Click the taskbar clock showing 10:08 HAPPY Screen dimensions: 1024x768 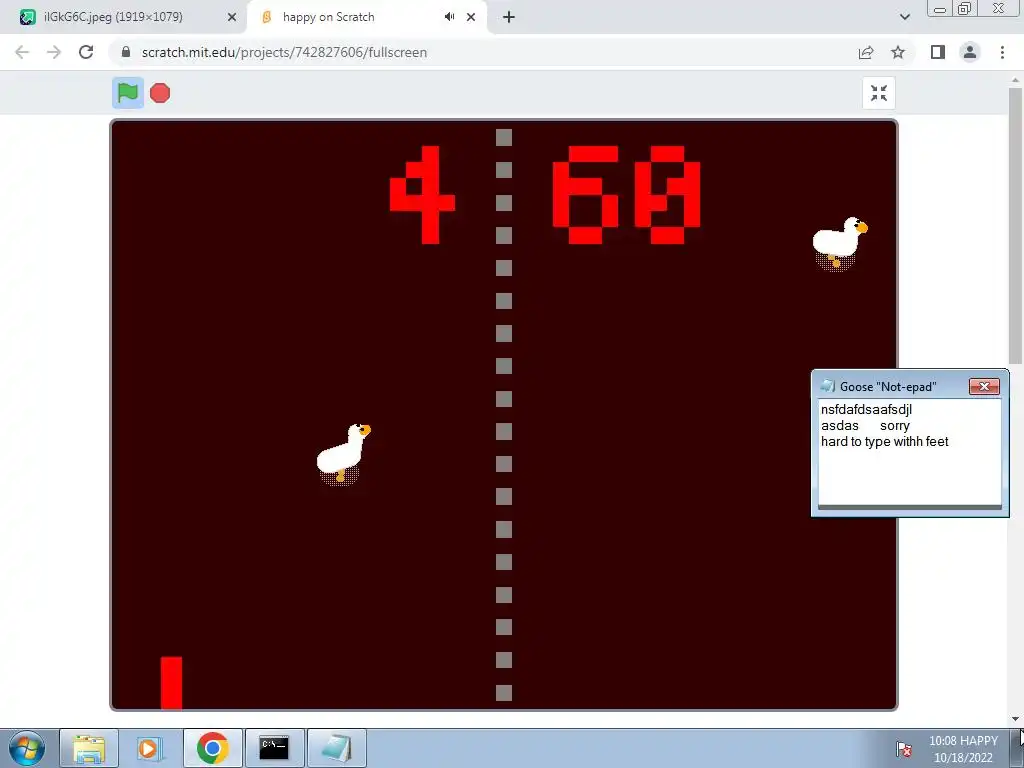(x=963, y=749)
